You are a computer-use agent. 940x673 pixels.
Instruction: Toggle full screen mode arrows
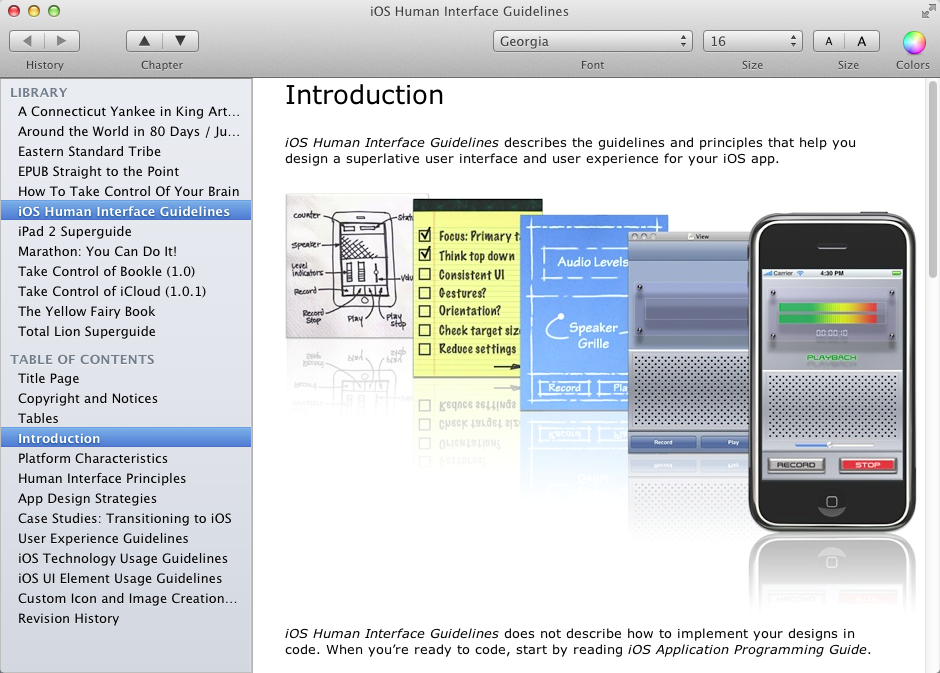928,11
